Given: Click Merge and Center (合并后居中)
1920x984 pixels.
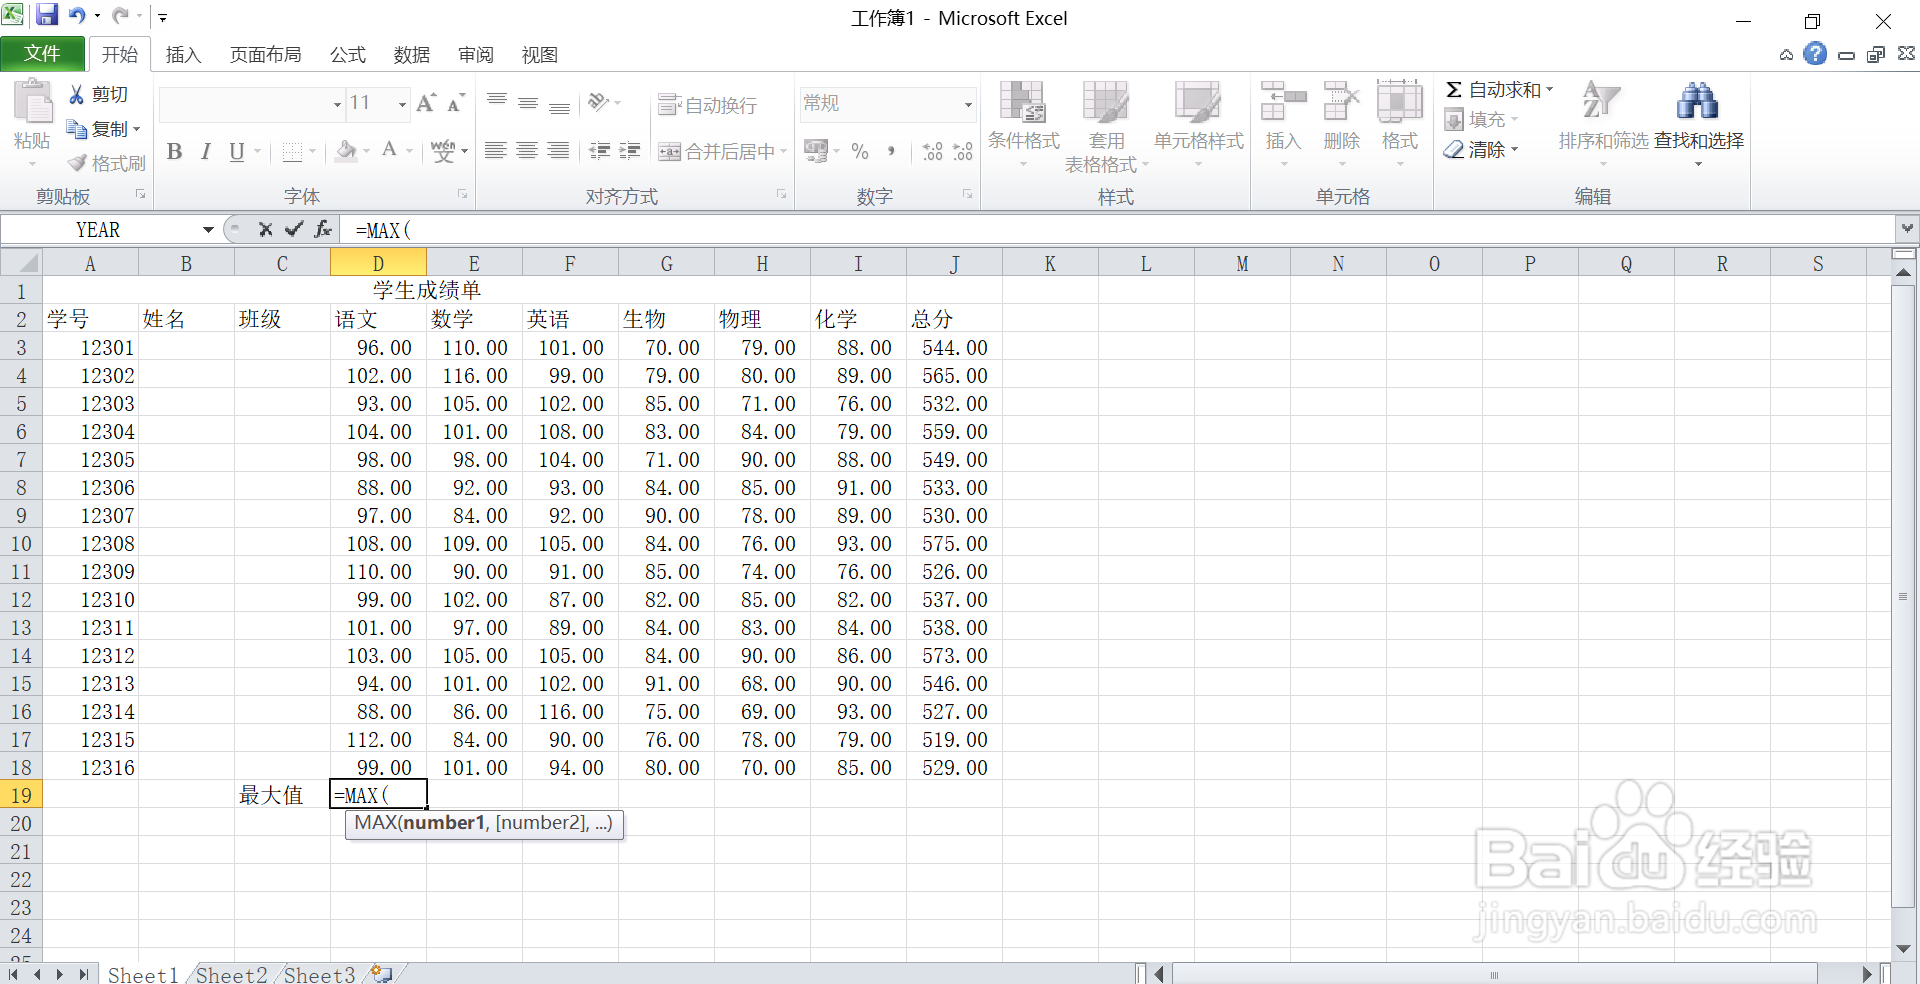Looking at the screenshot, I should click(x=716, y=152).
